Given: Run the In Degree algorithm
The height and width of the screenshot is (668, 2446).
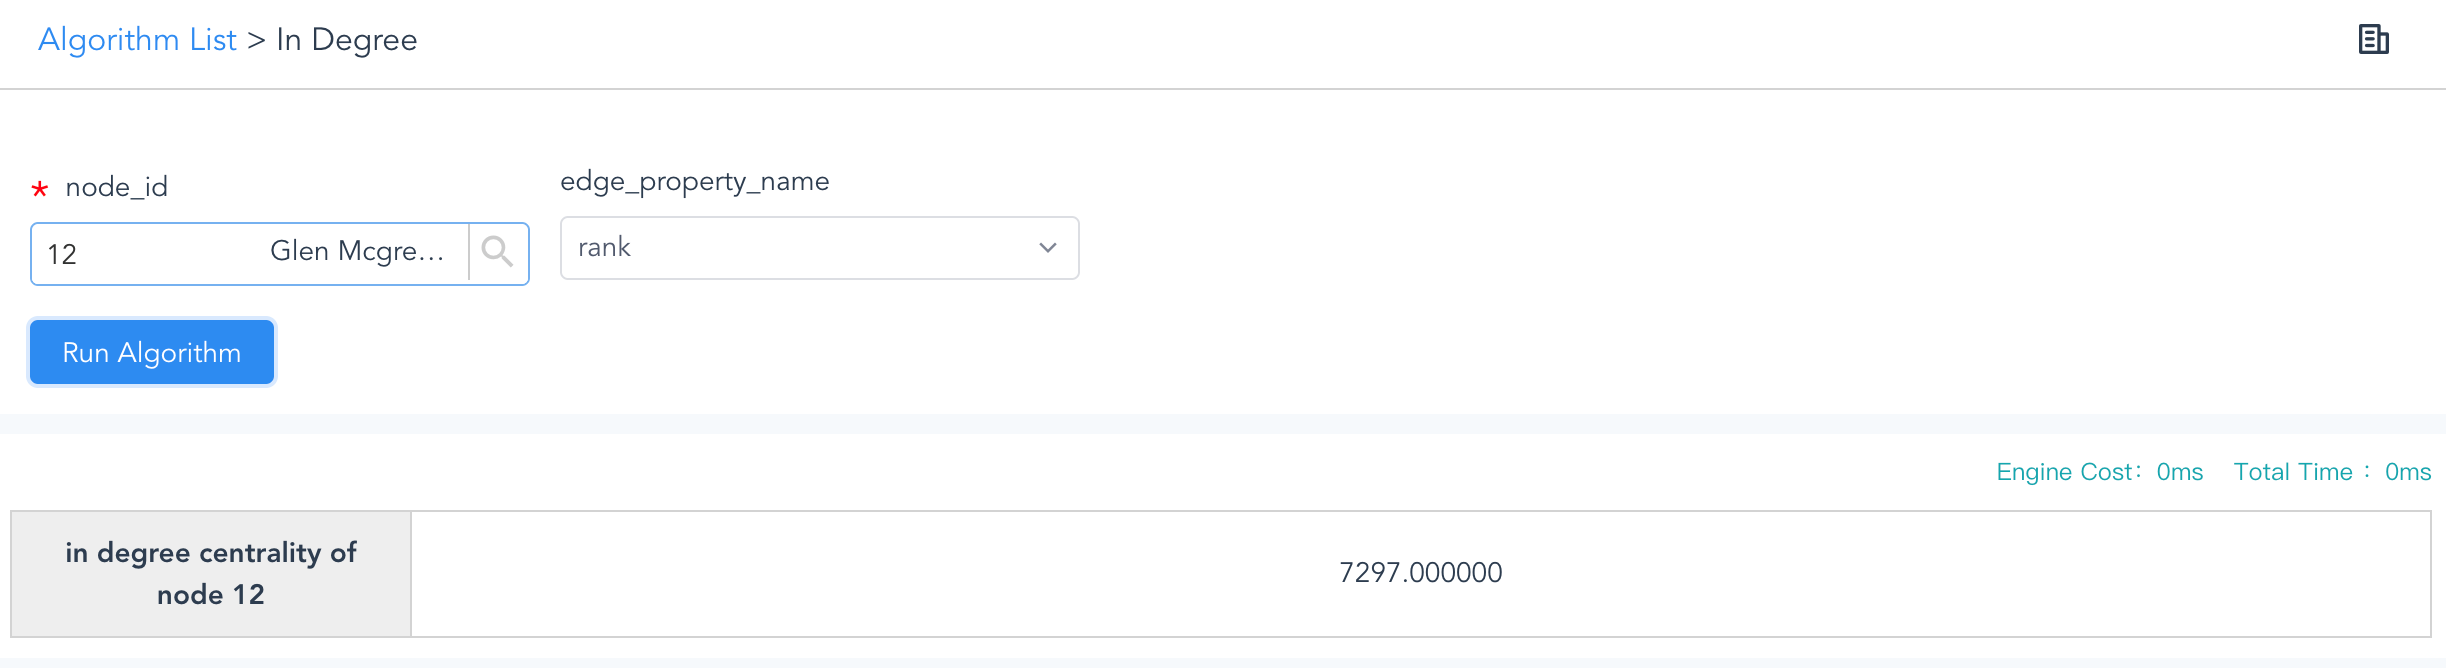Looking at the screenshot, I should click(x=152, y=352).
